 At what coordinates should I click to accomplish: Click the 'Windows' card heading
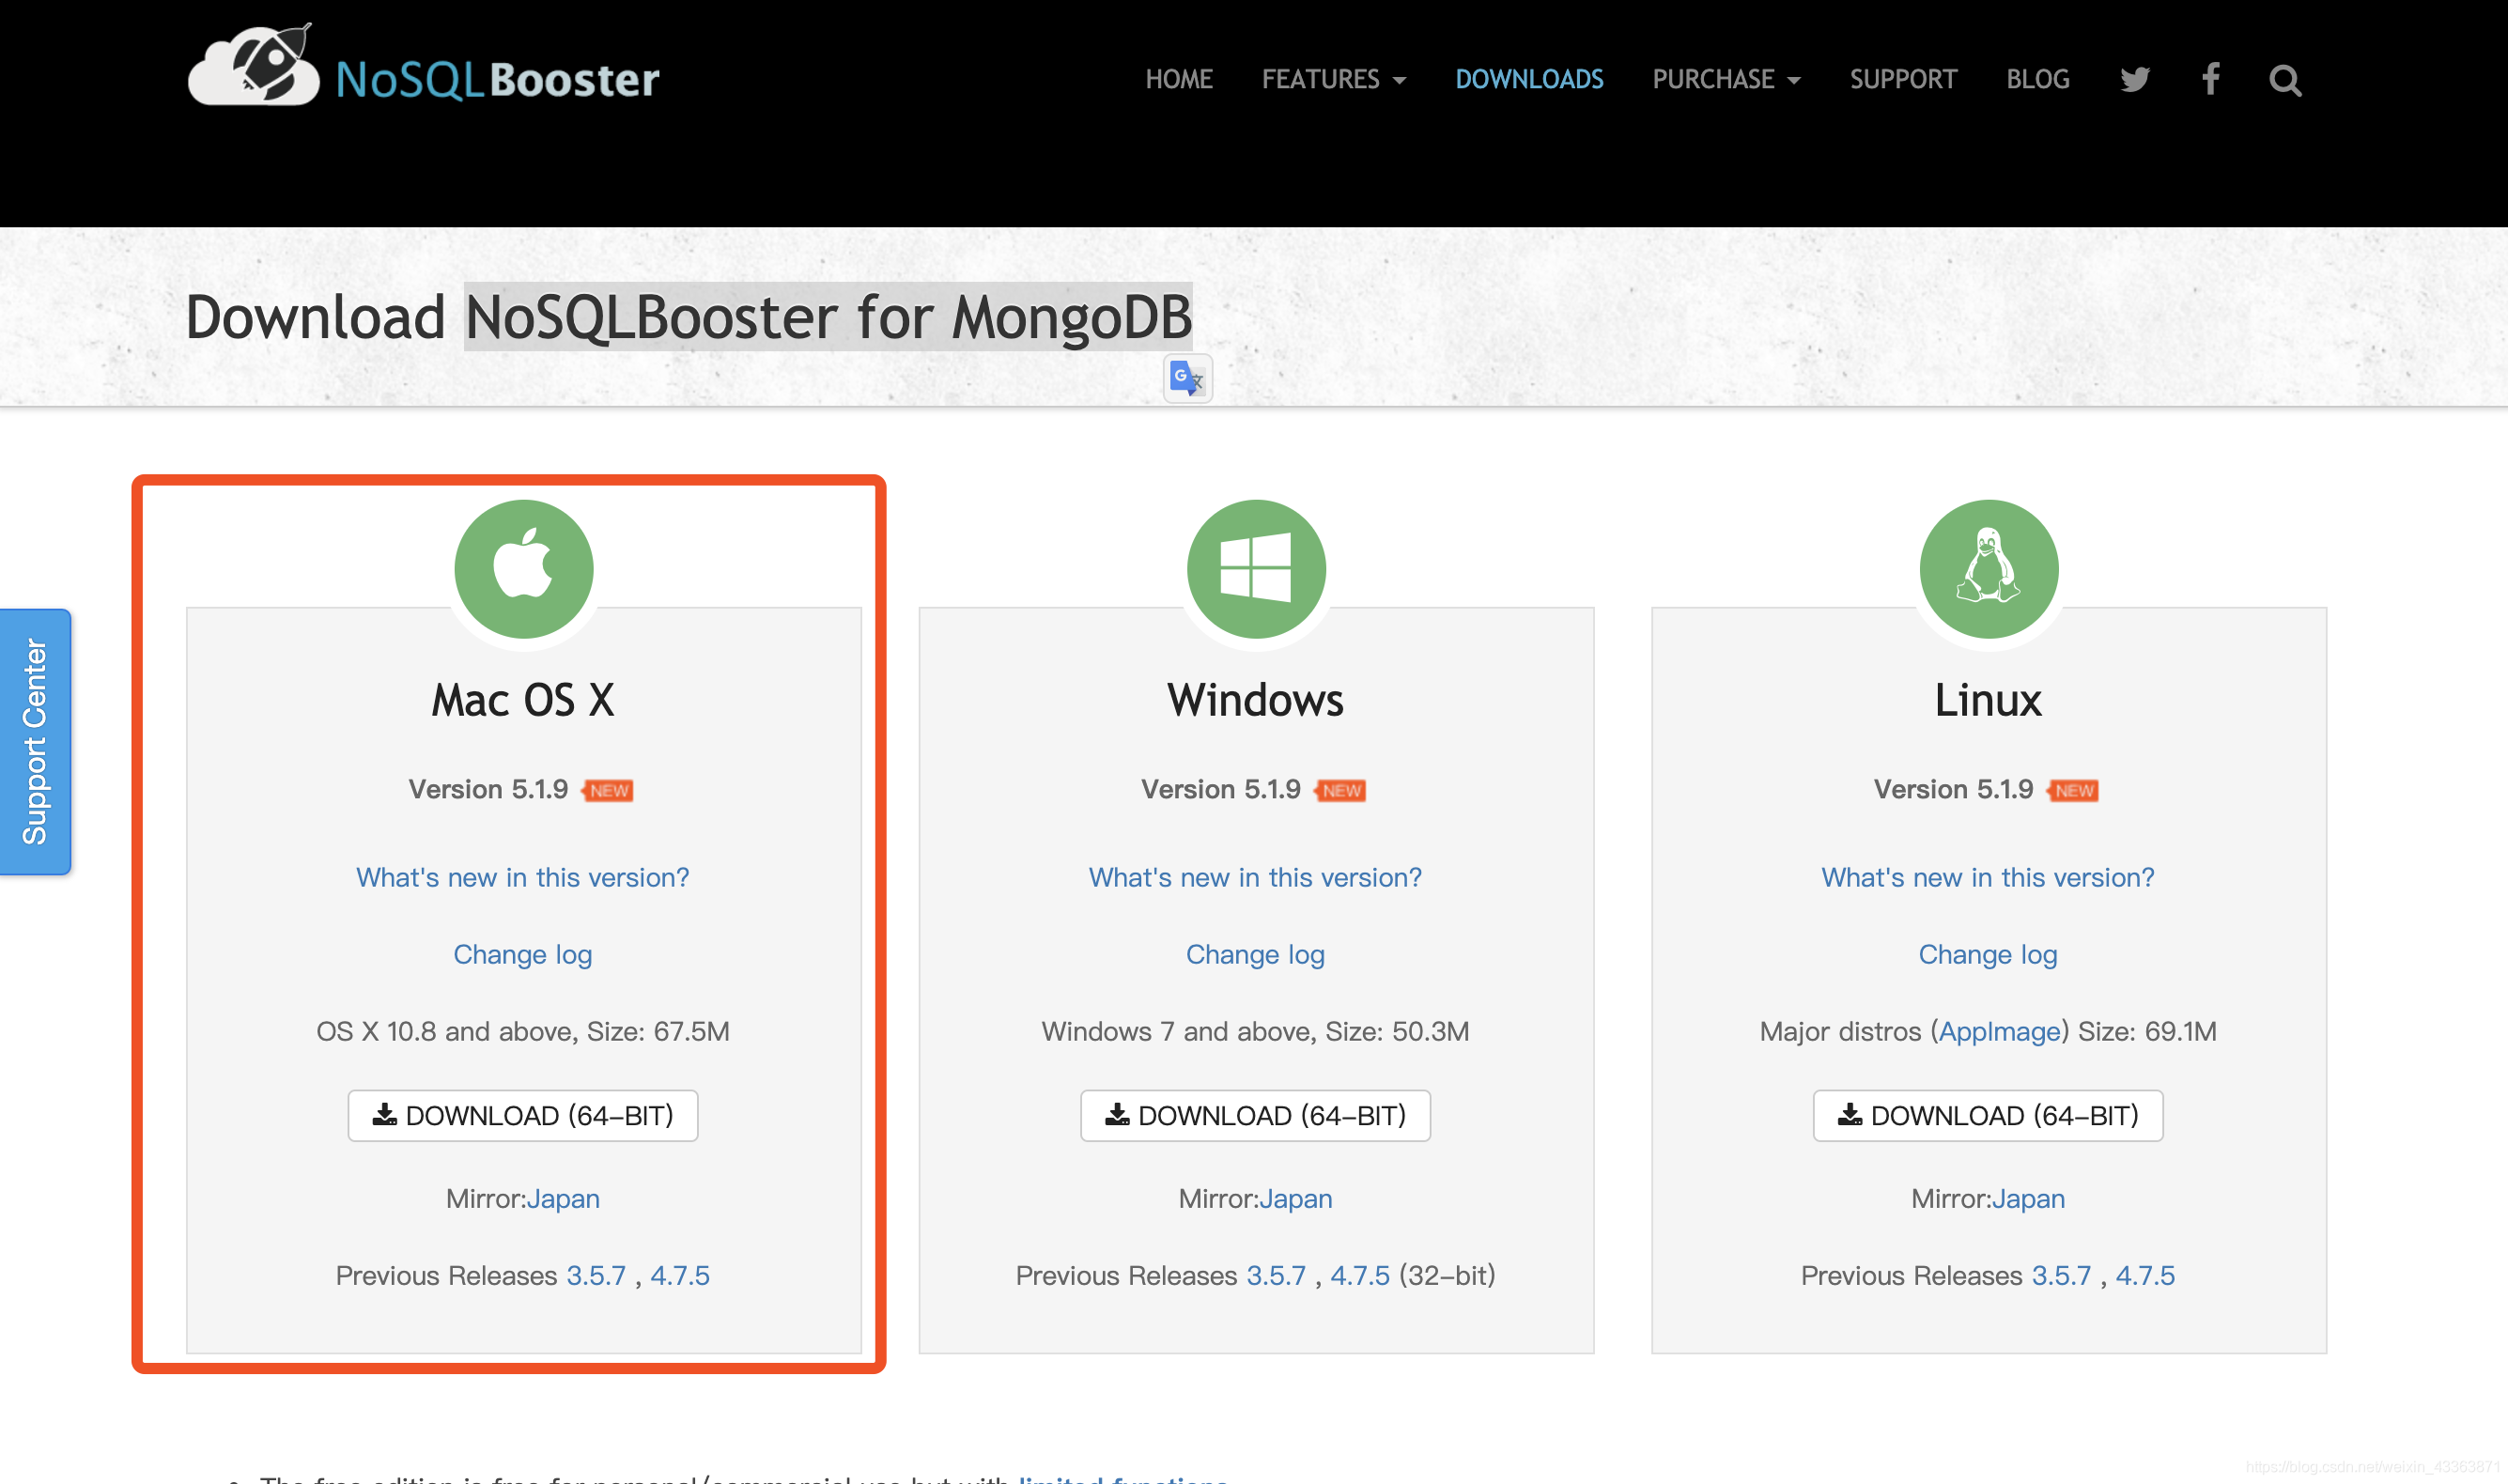click(x=1255, y=699)
